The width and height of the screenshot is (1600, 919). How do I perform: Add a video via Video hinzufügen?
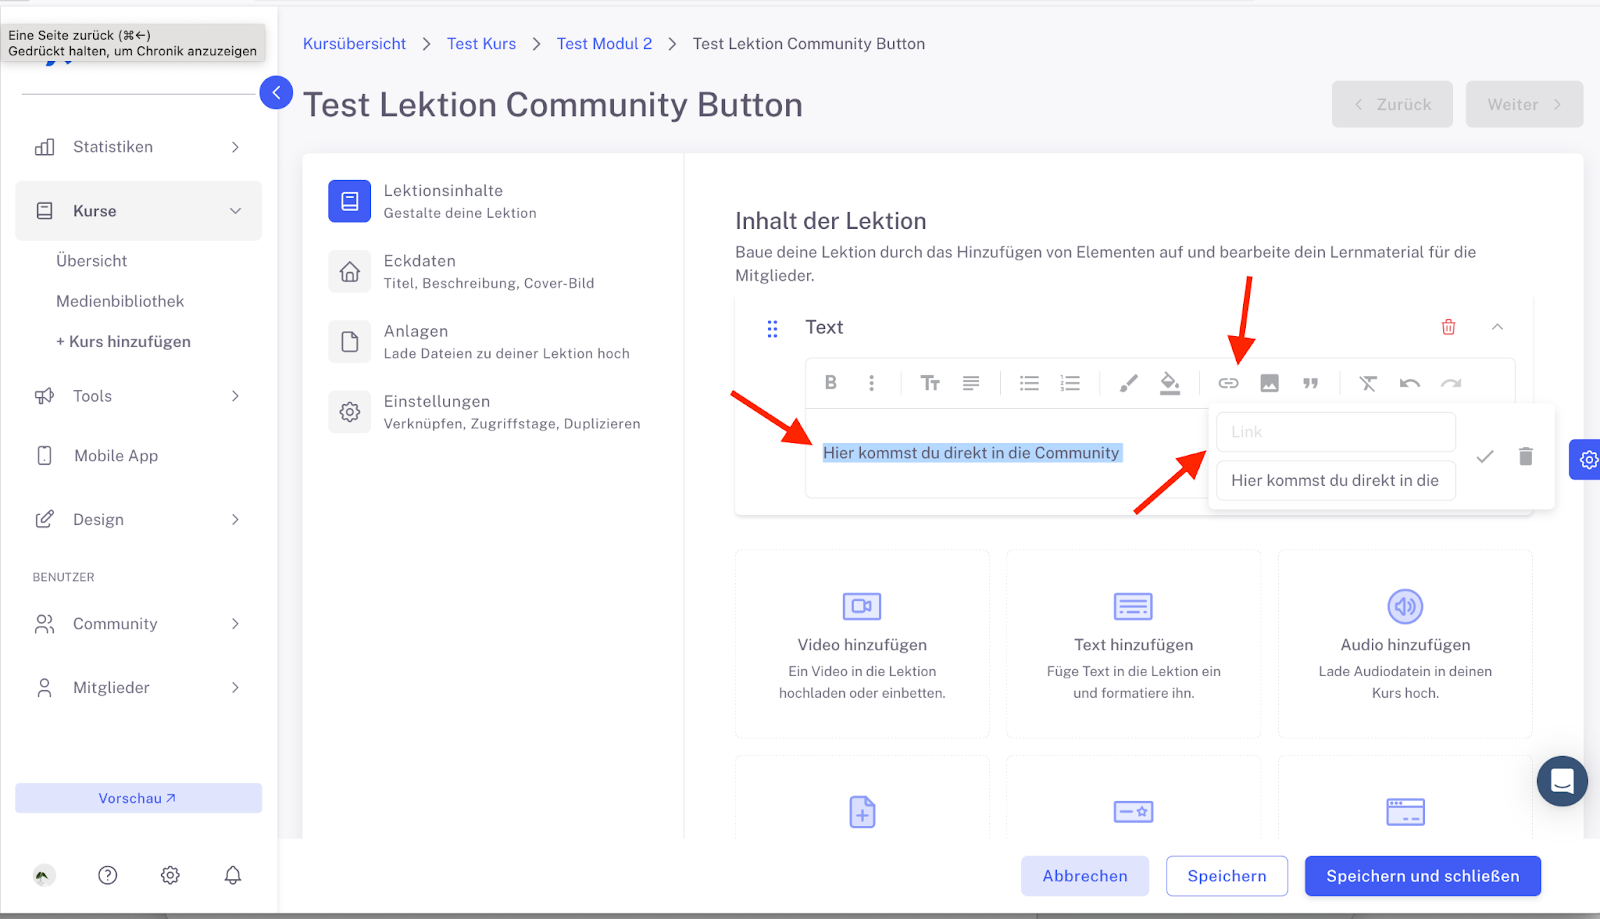tap(862, 644)
